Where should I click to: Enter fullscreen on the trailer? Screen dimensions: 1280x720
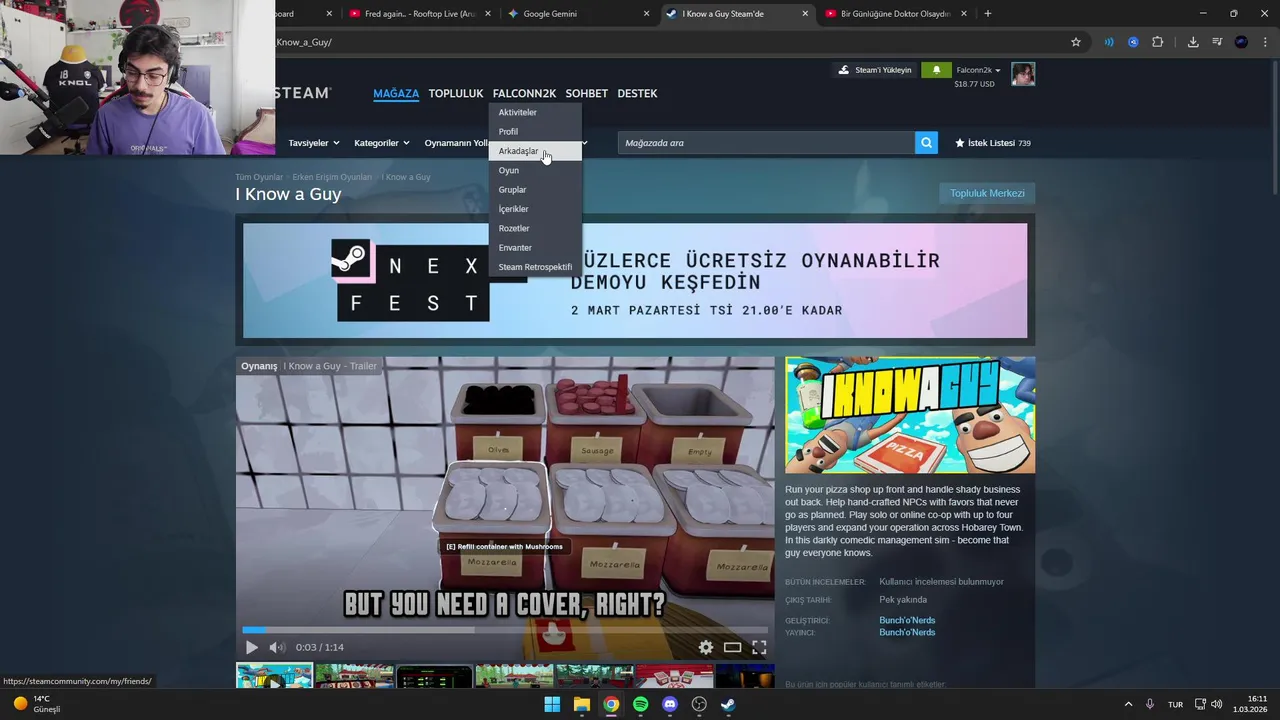pos(759,647)
